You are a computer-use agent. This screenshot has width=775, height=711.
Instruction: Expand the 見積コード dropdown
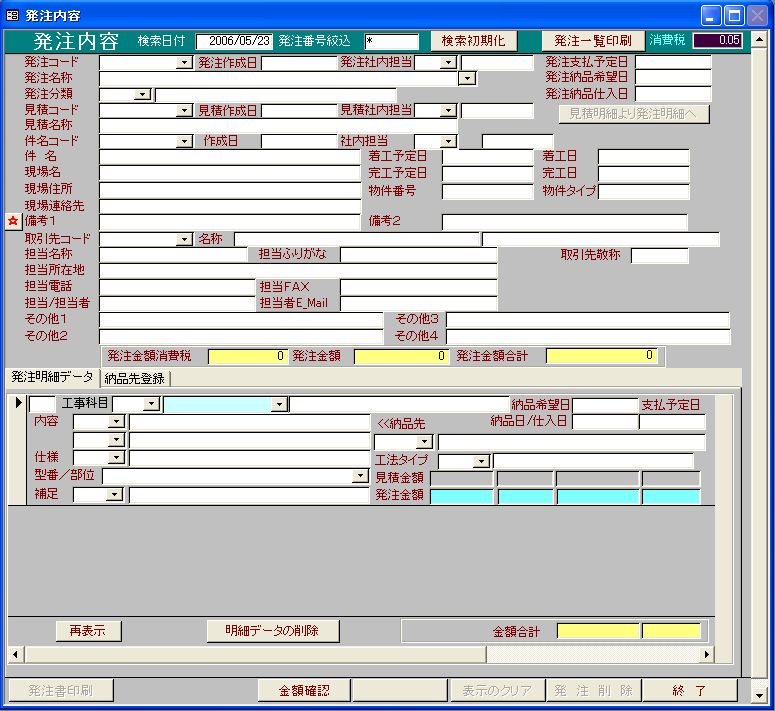point(184,110)
